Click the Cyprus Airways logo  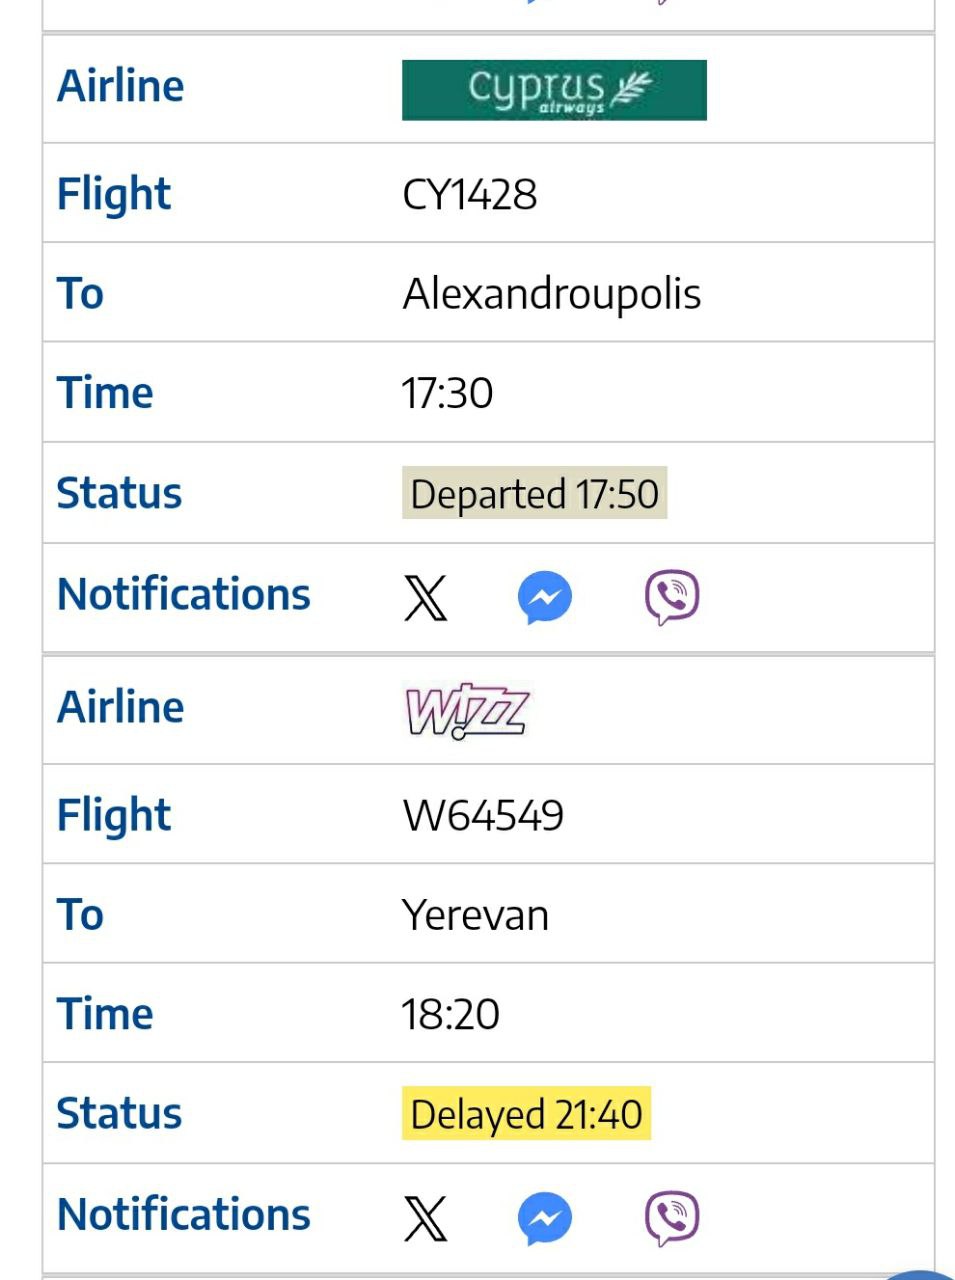pos(554,90)
